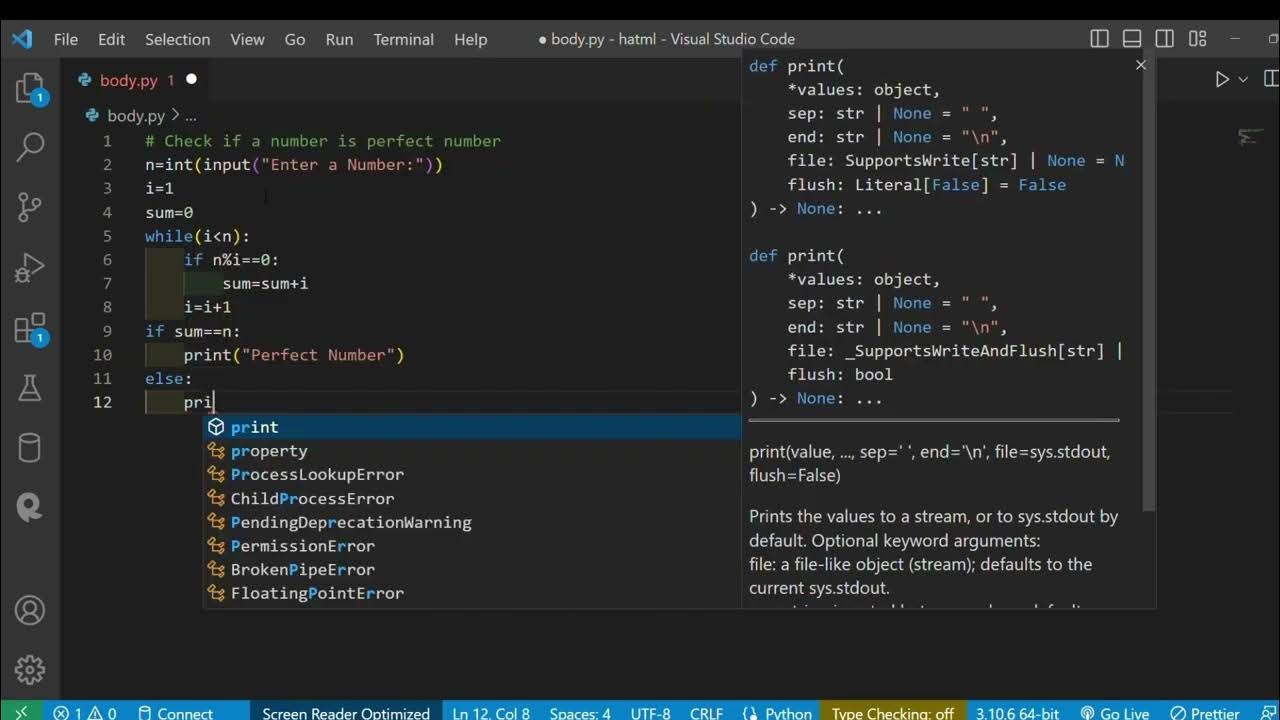This screenshot has width=1280, height=720.
Task: Open run options dropdown arrow
Action: pos(1243,79)
